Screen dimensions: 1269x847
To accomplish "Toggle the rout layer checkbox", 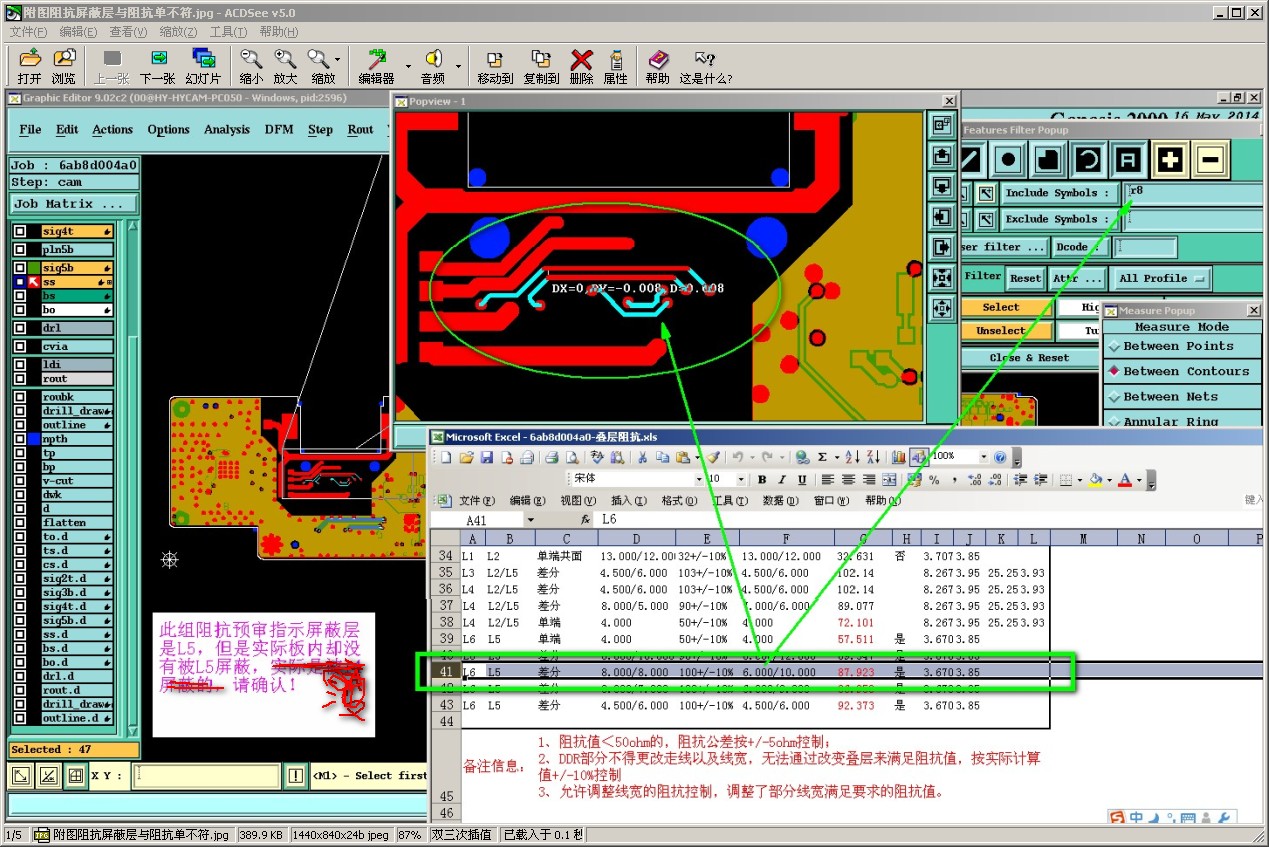I will (19, 379).
